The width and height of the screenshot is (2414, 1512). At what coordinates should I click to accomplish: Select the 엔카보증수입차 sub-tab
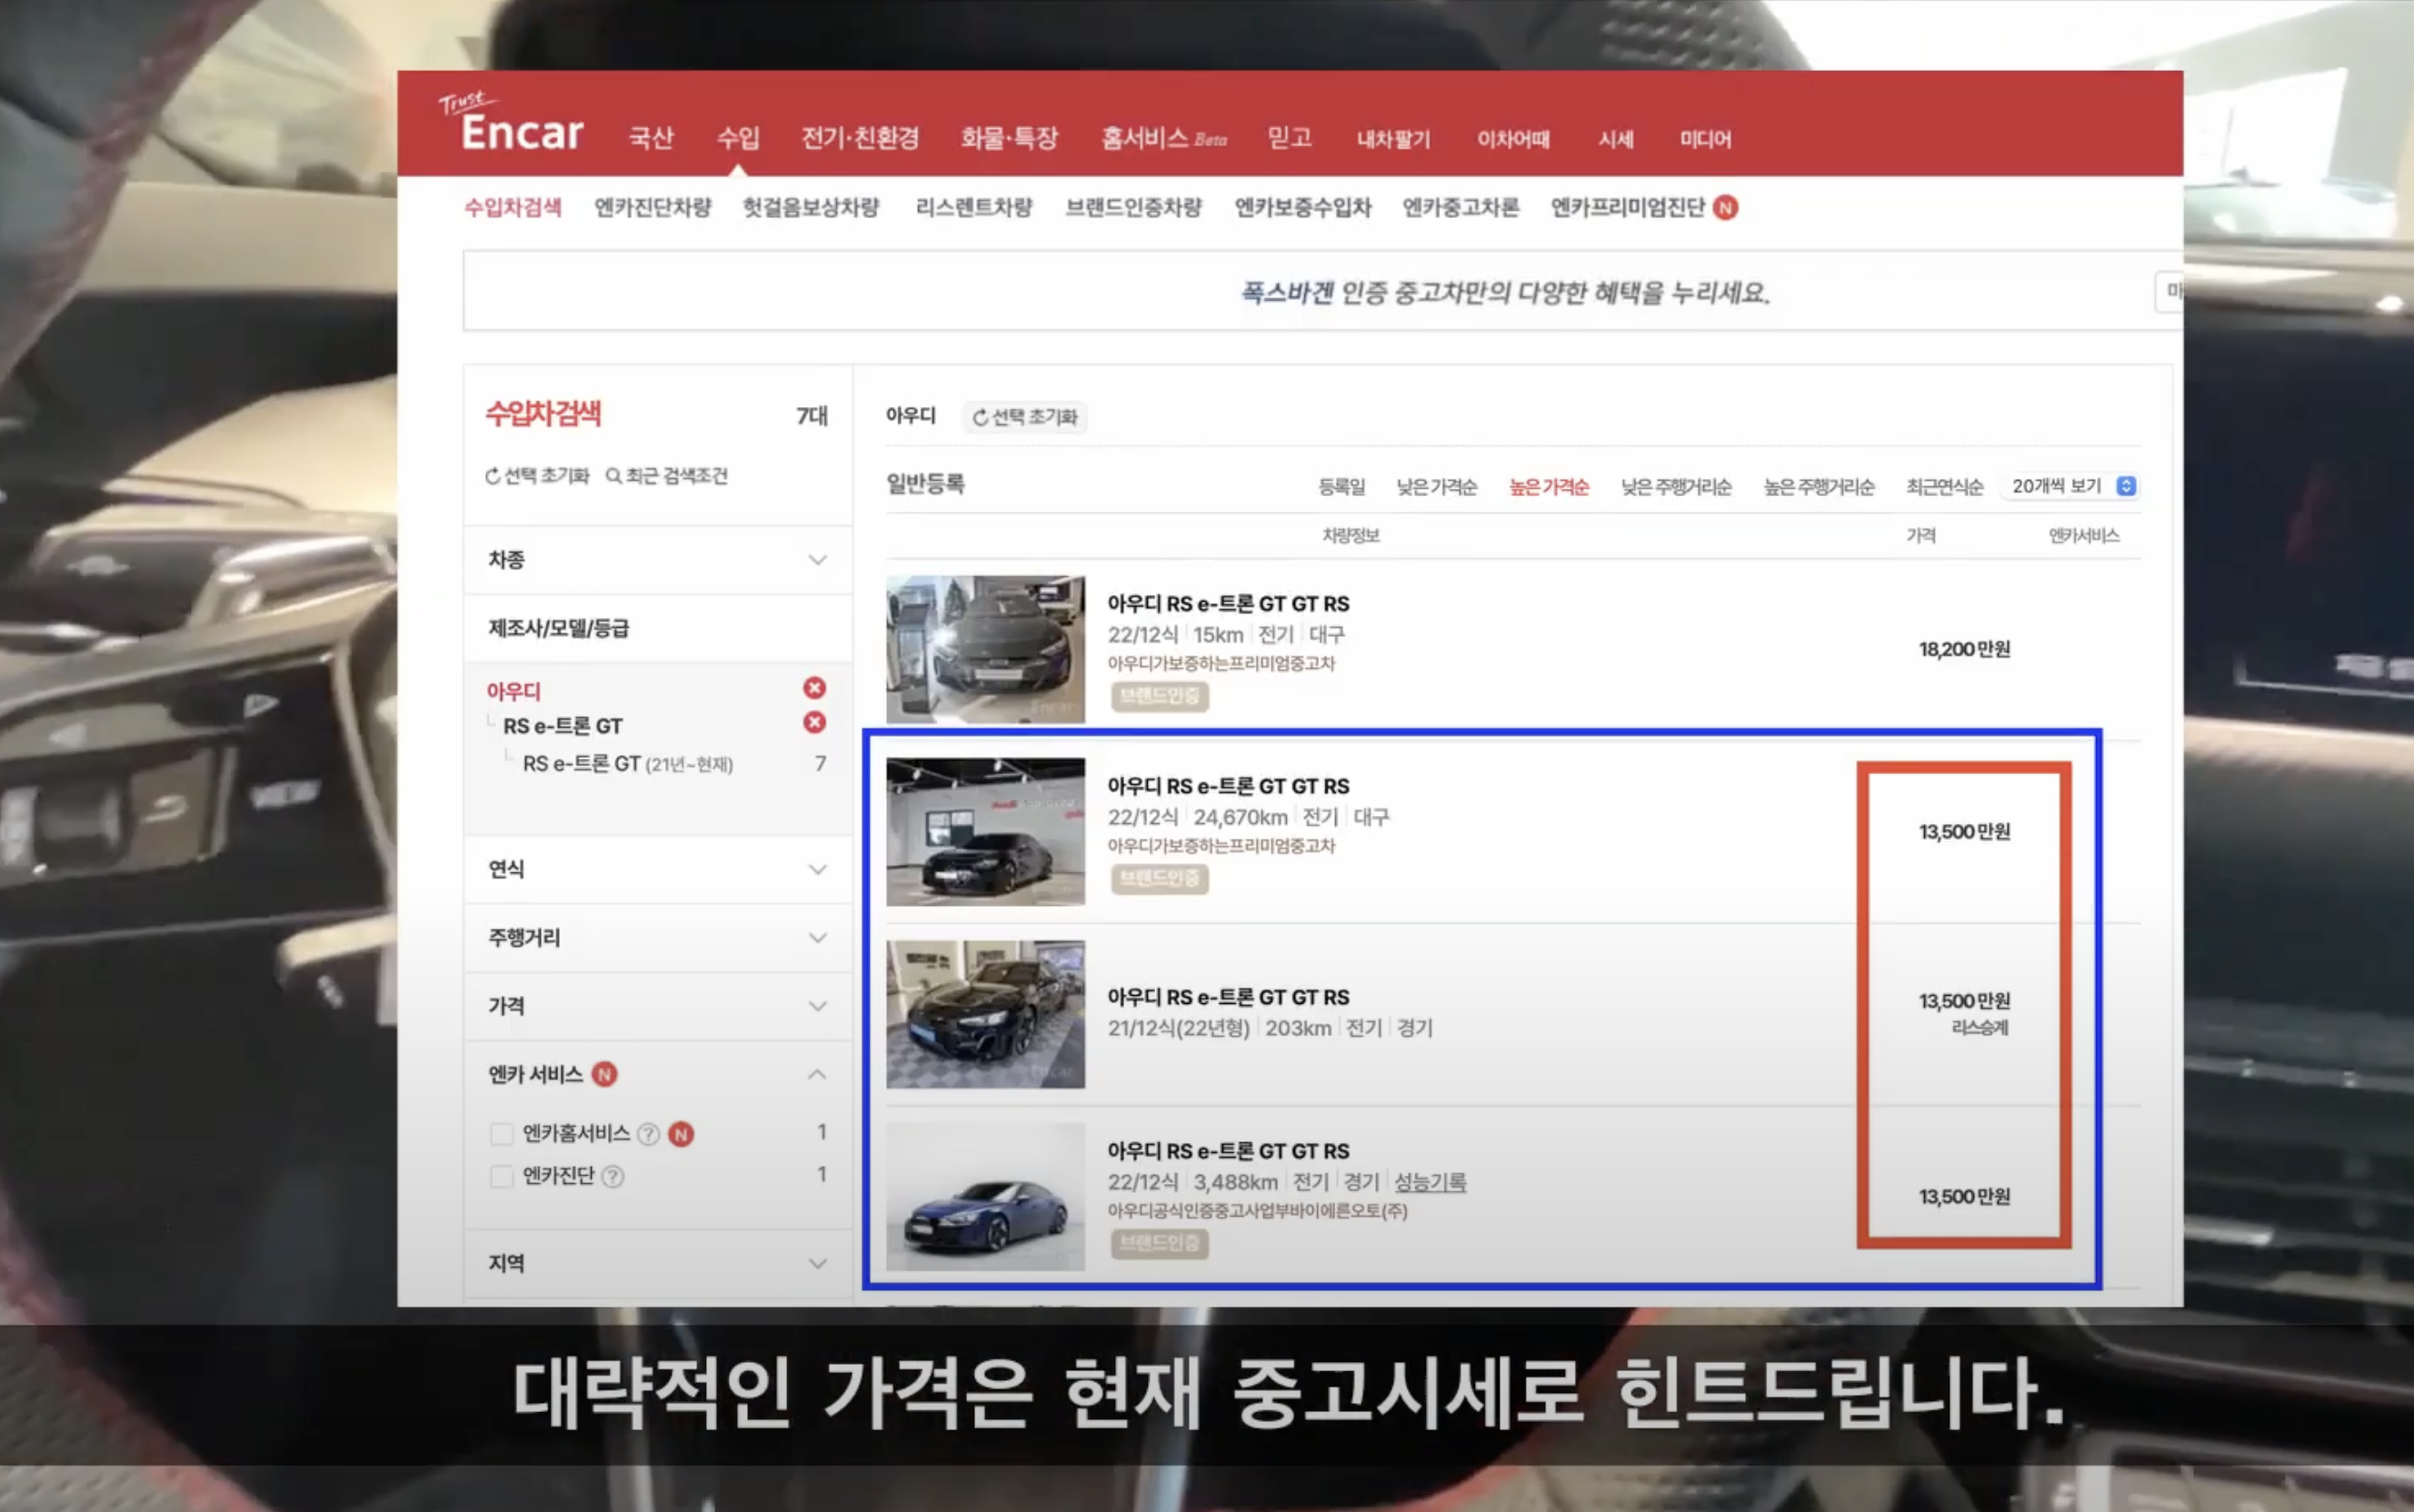(1303, 207)
